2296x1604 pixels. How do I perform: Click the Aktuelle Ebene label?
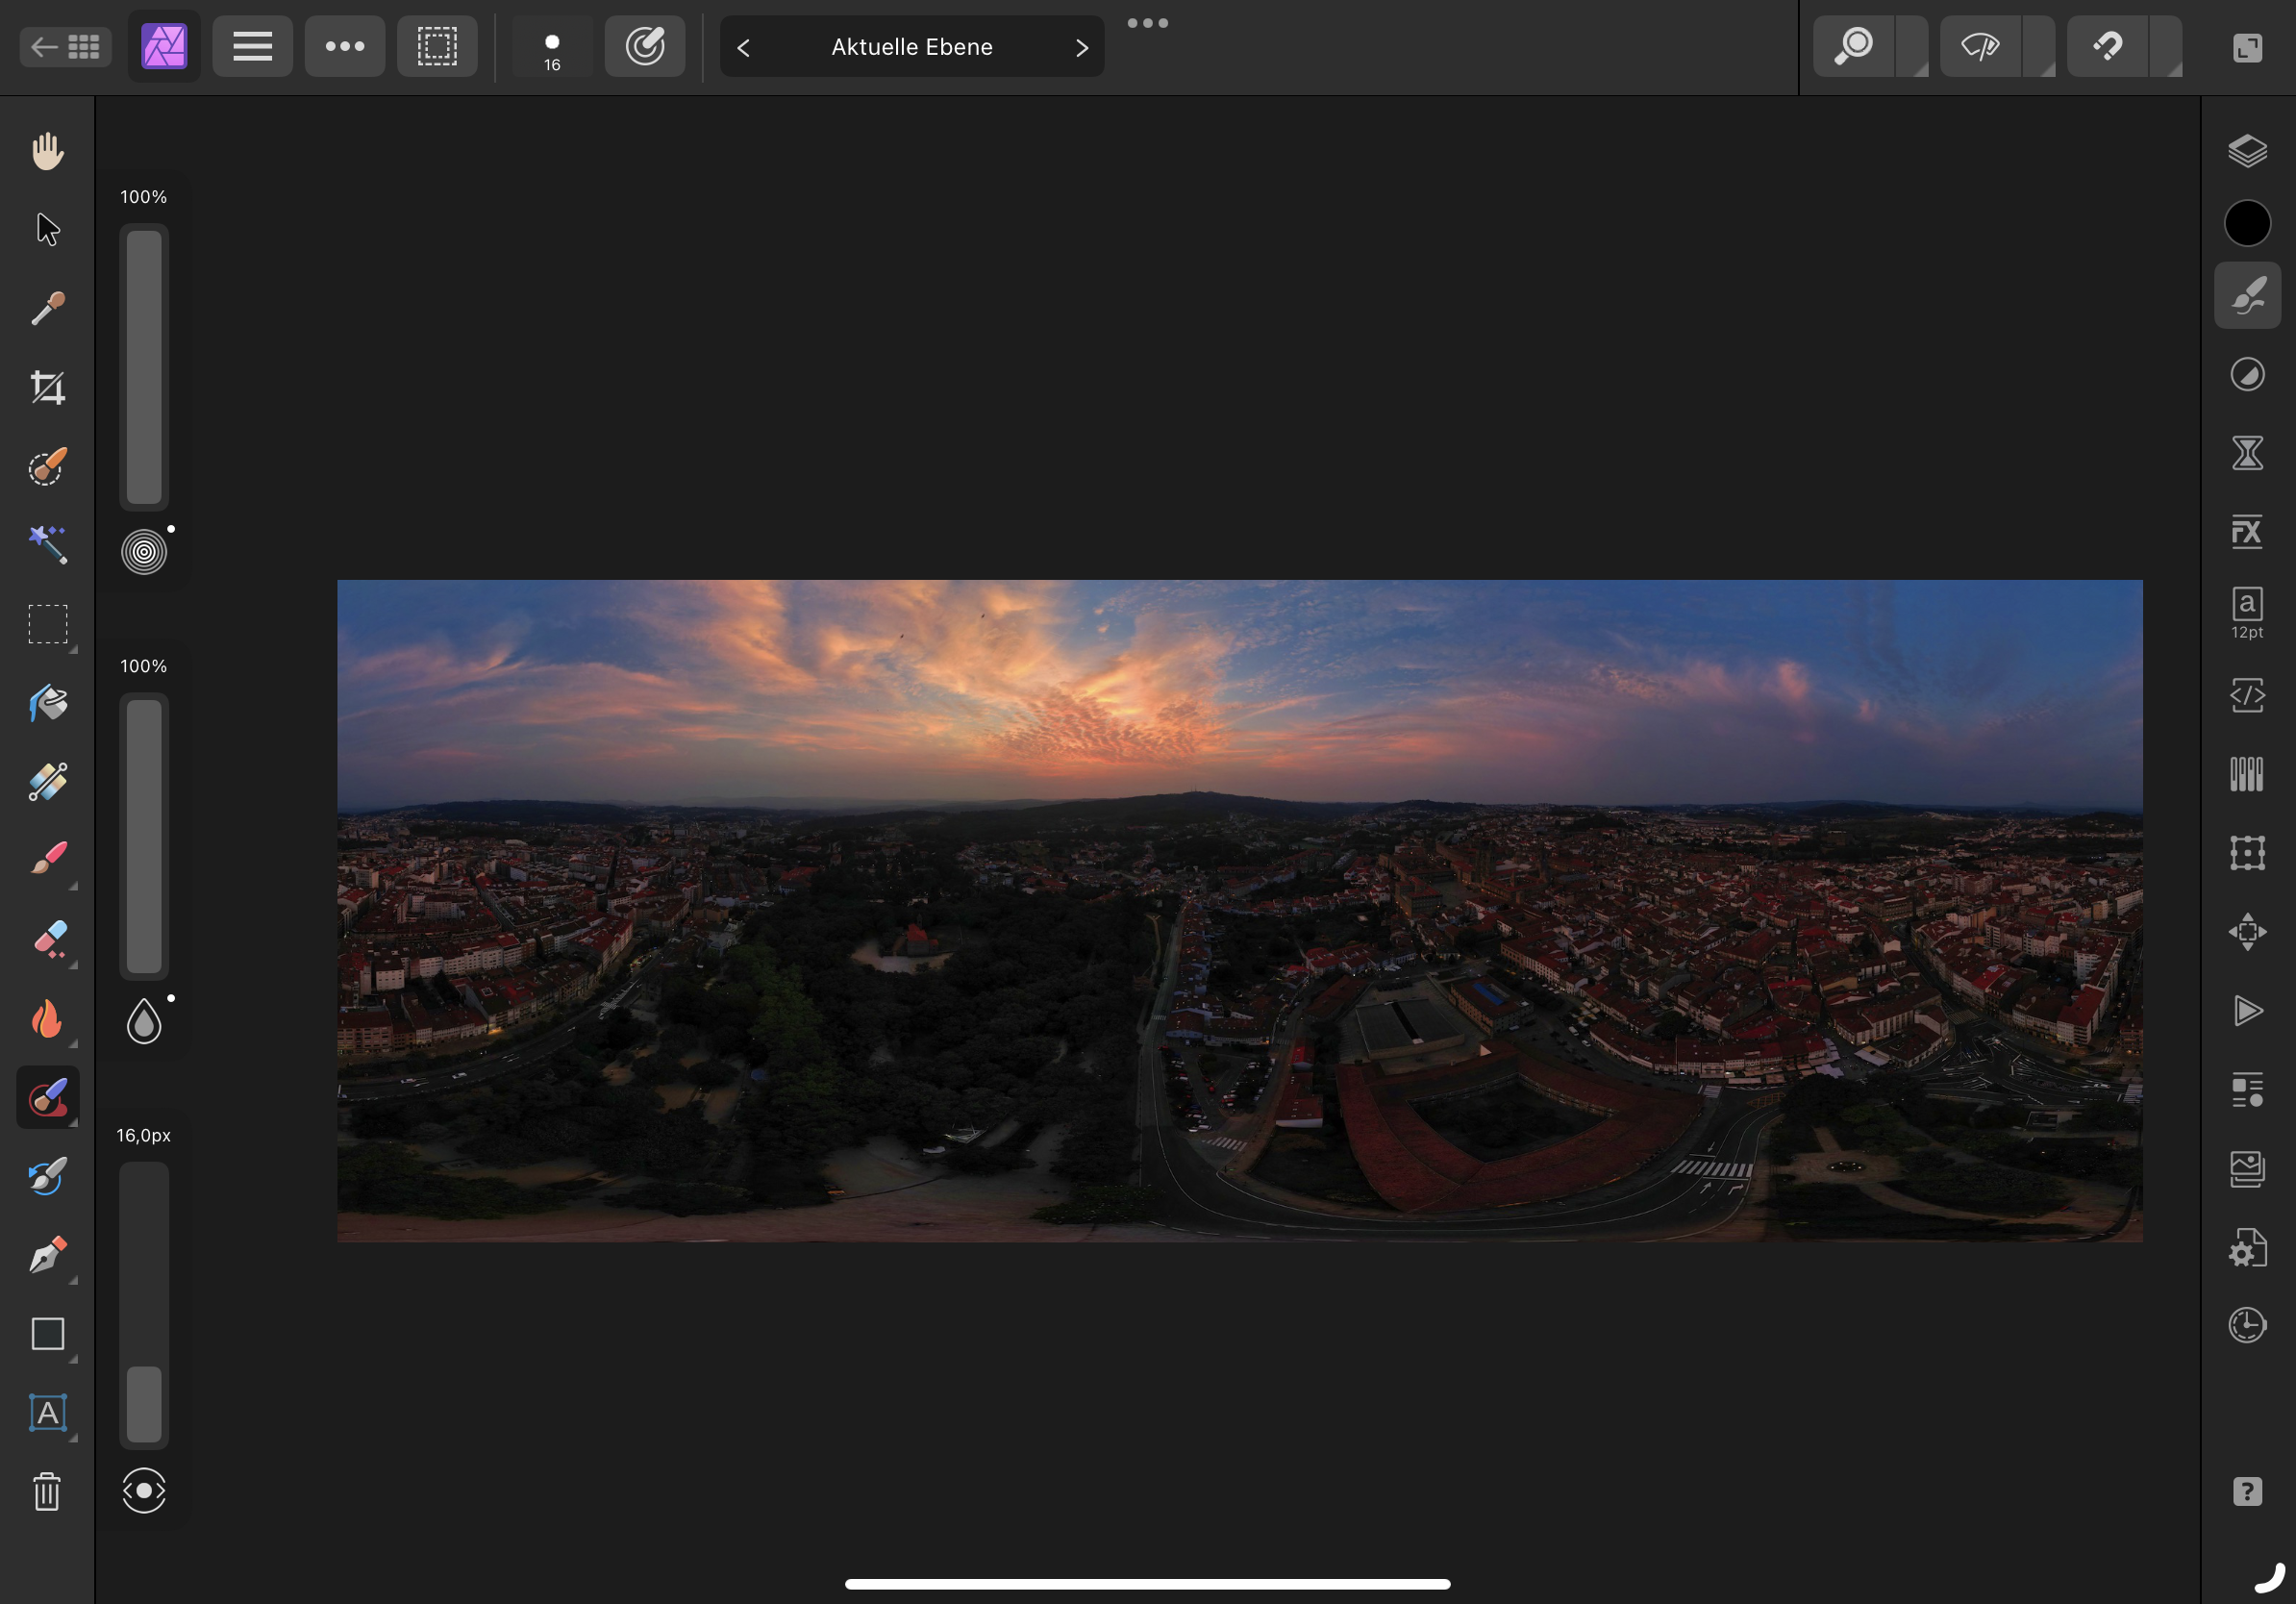click(x=911, y=47)
